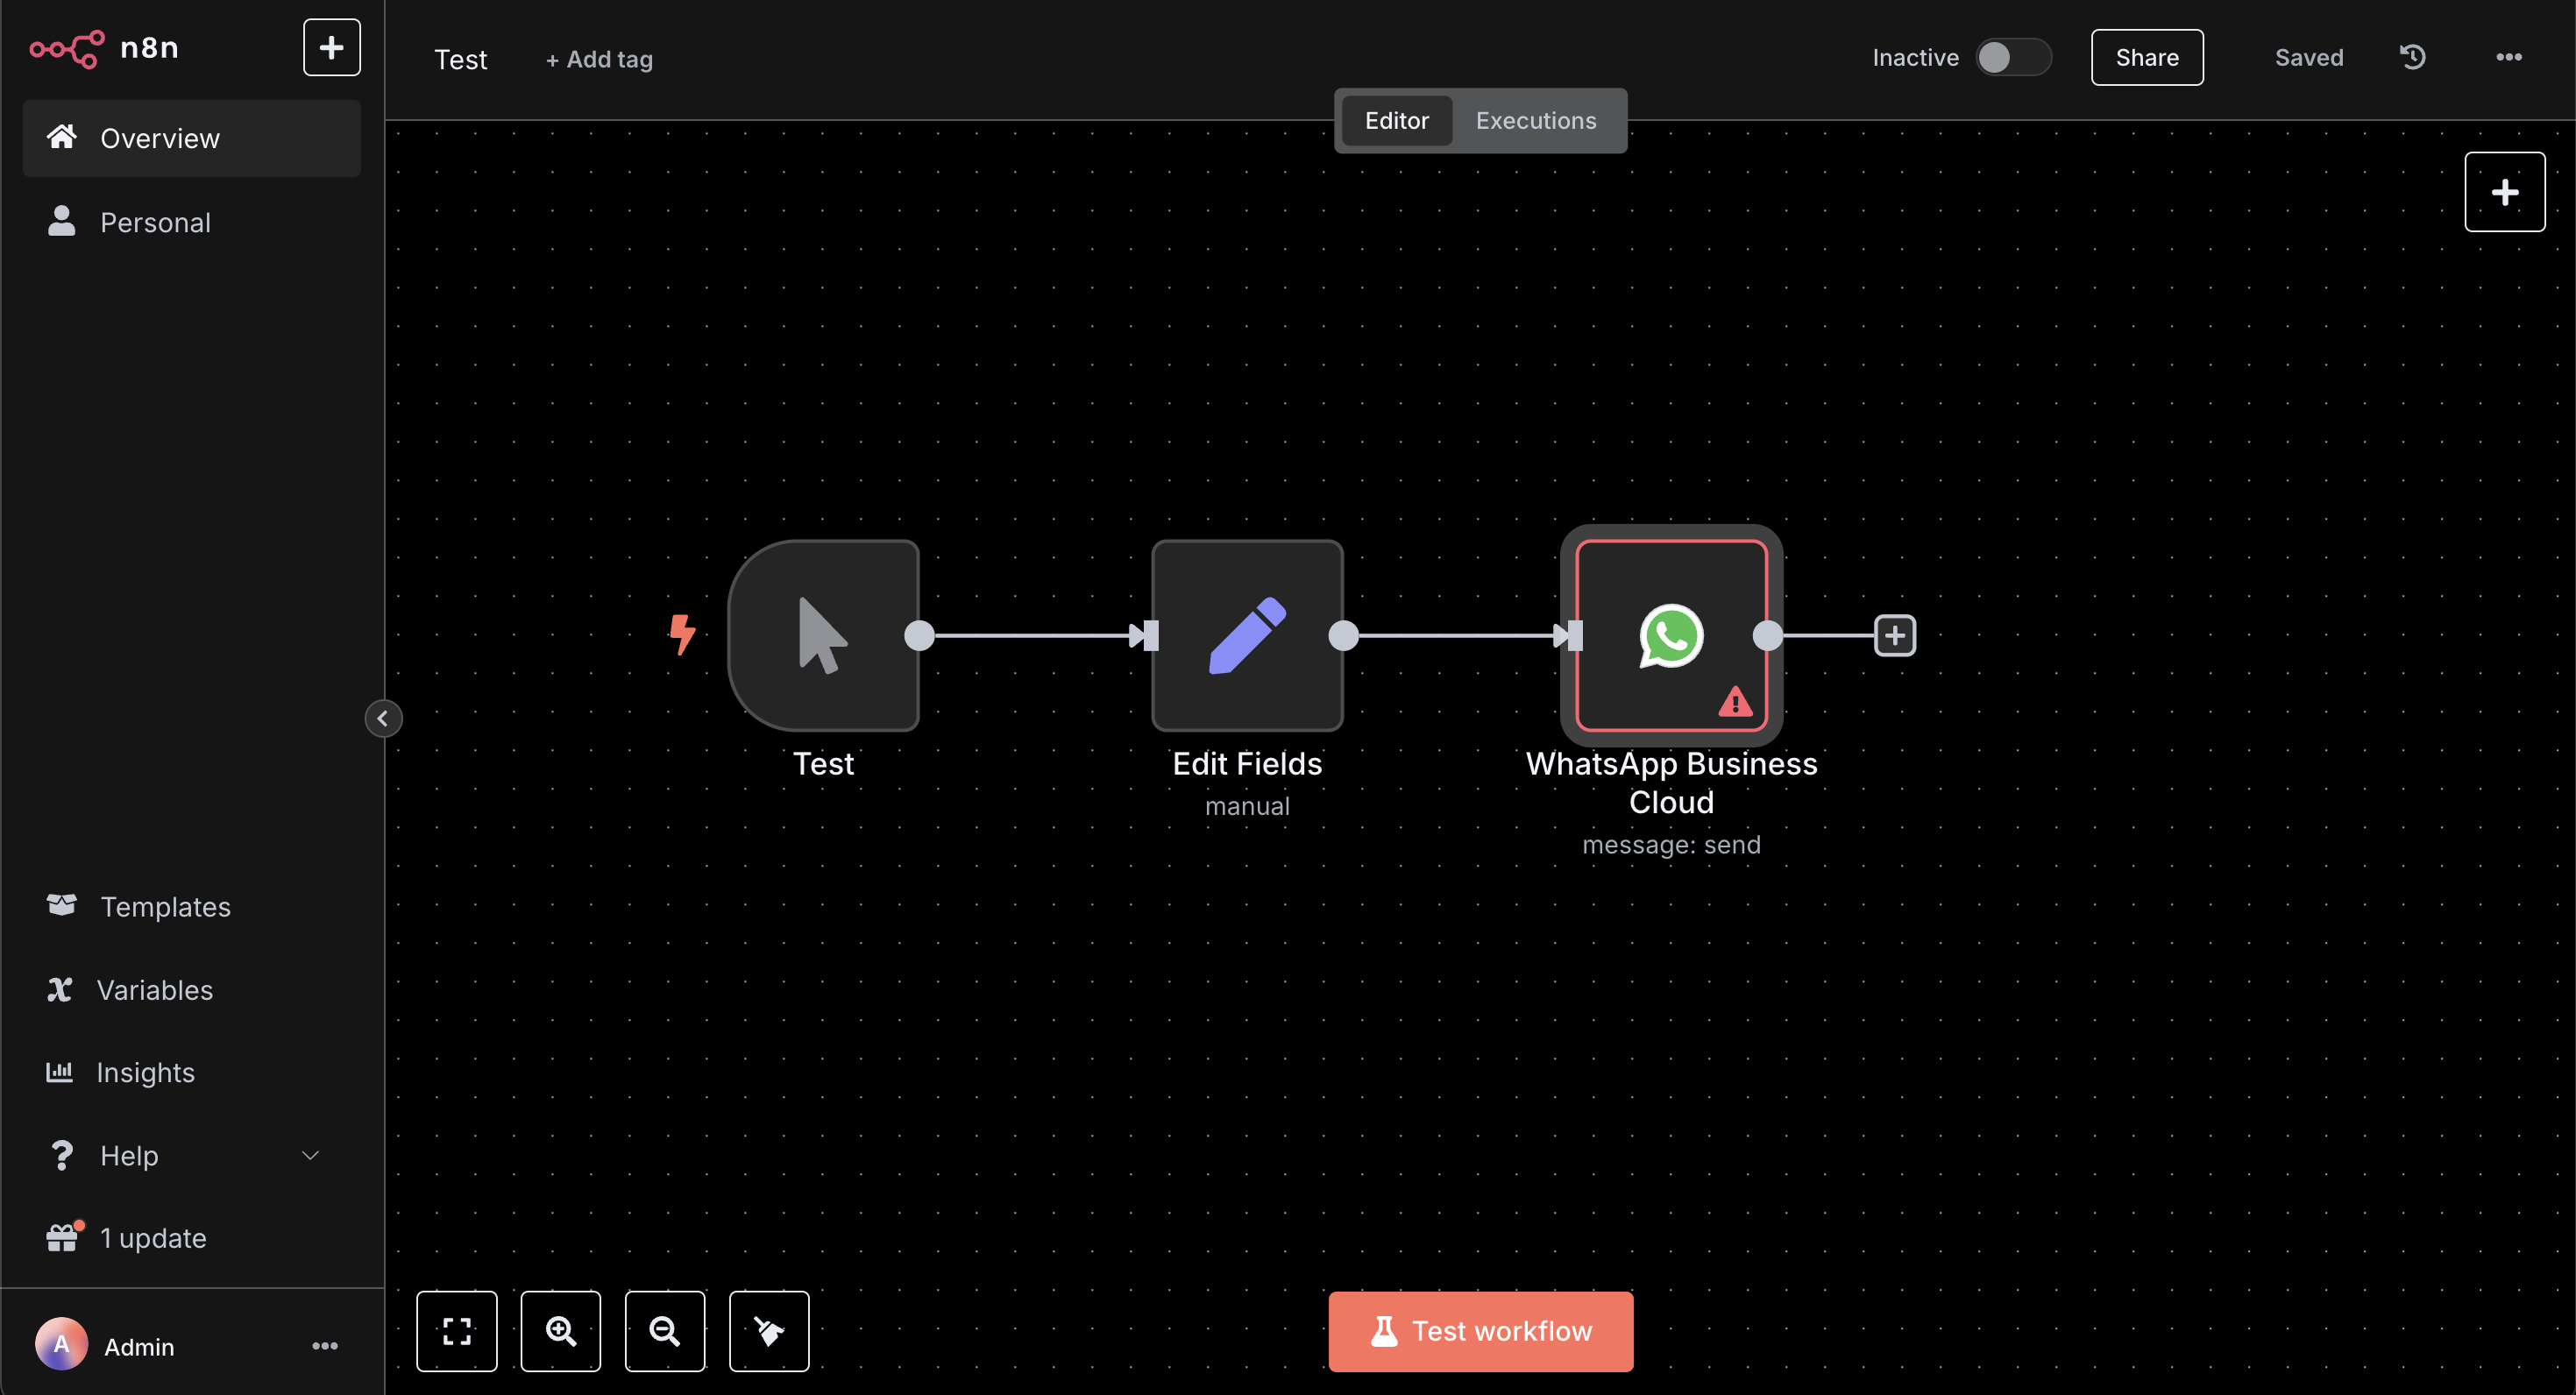Image resolution: width=2576 pixels, height=1395 pixels.
Task: Click the Variables icon in sidebar
Action: 59,989
